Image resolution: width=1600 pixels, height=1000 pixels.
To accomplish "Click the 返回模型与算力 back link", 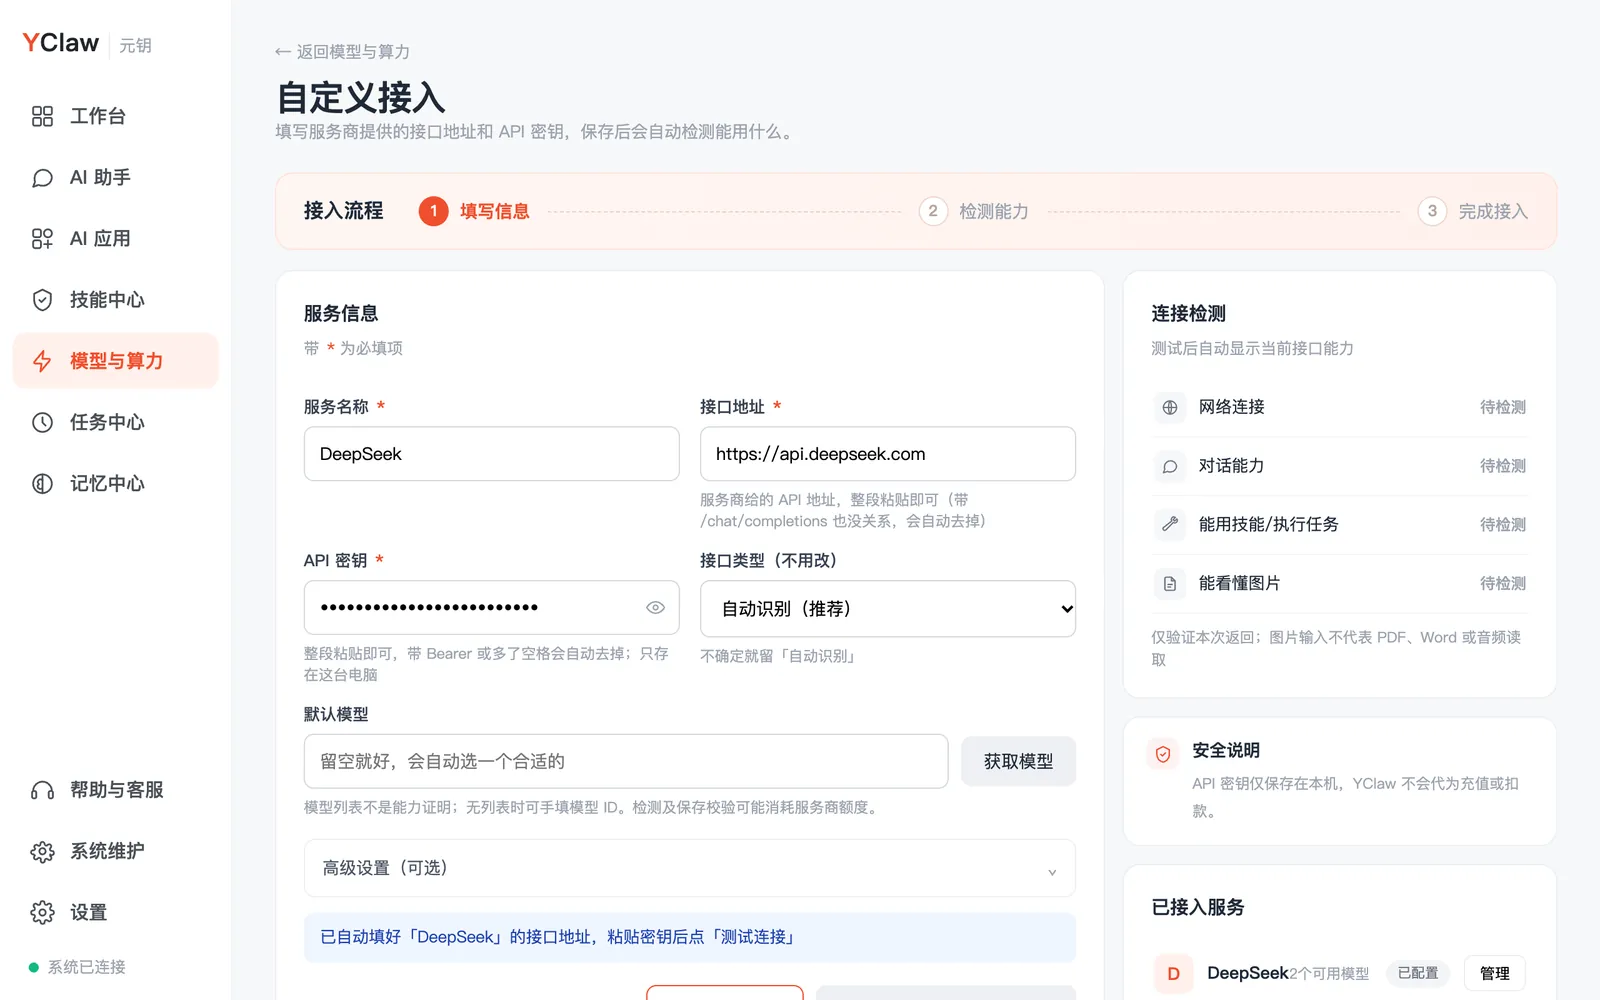I will coord(342,51).
